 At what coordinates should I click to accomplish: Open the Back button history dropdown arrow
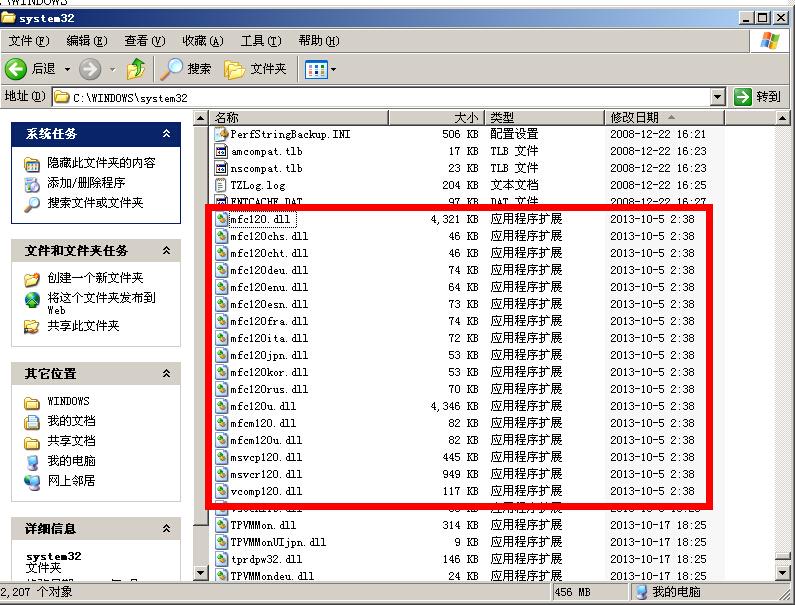[x=67, y=69]
